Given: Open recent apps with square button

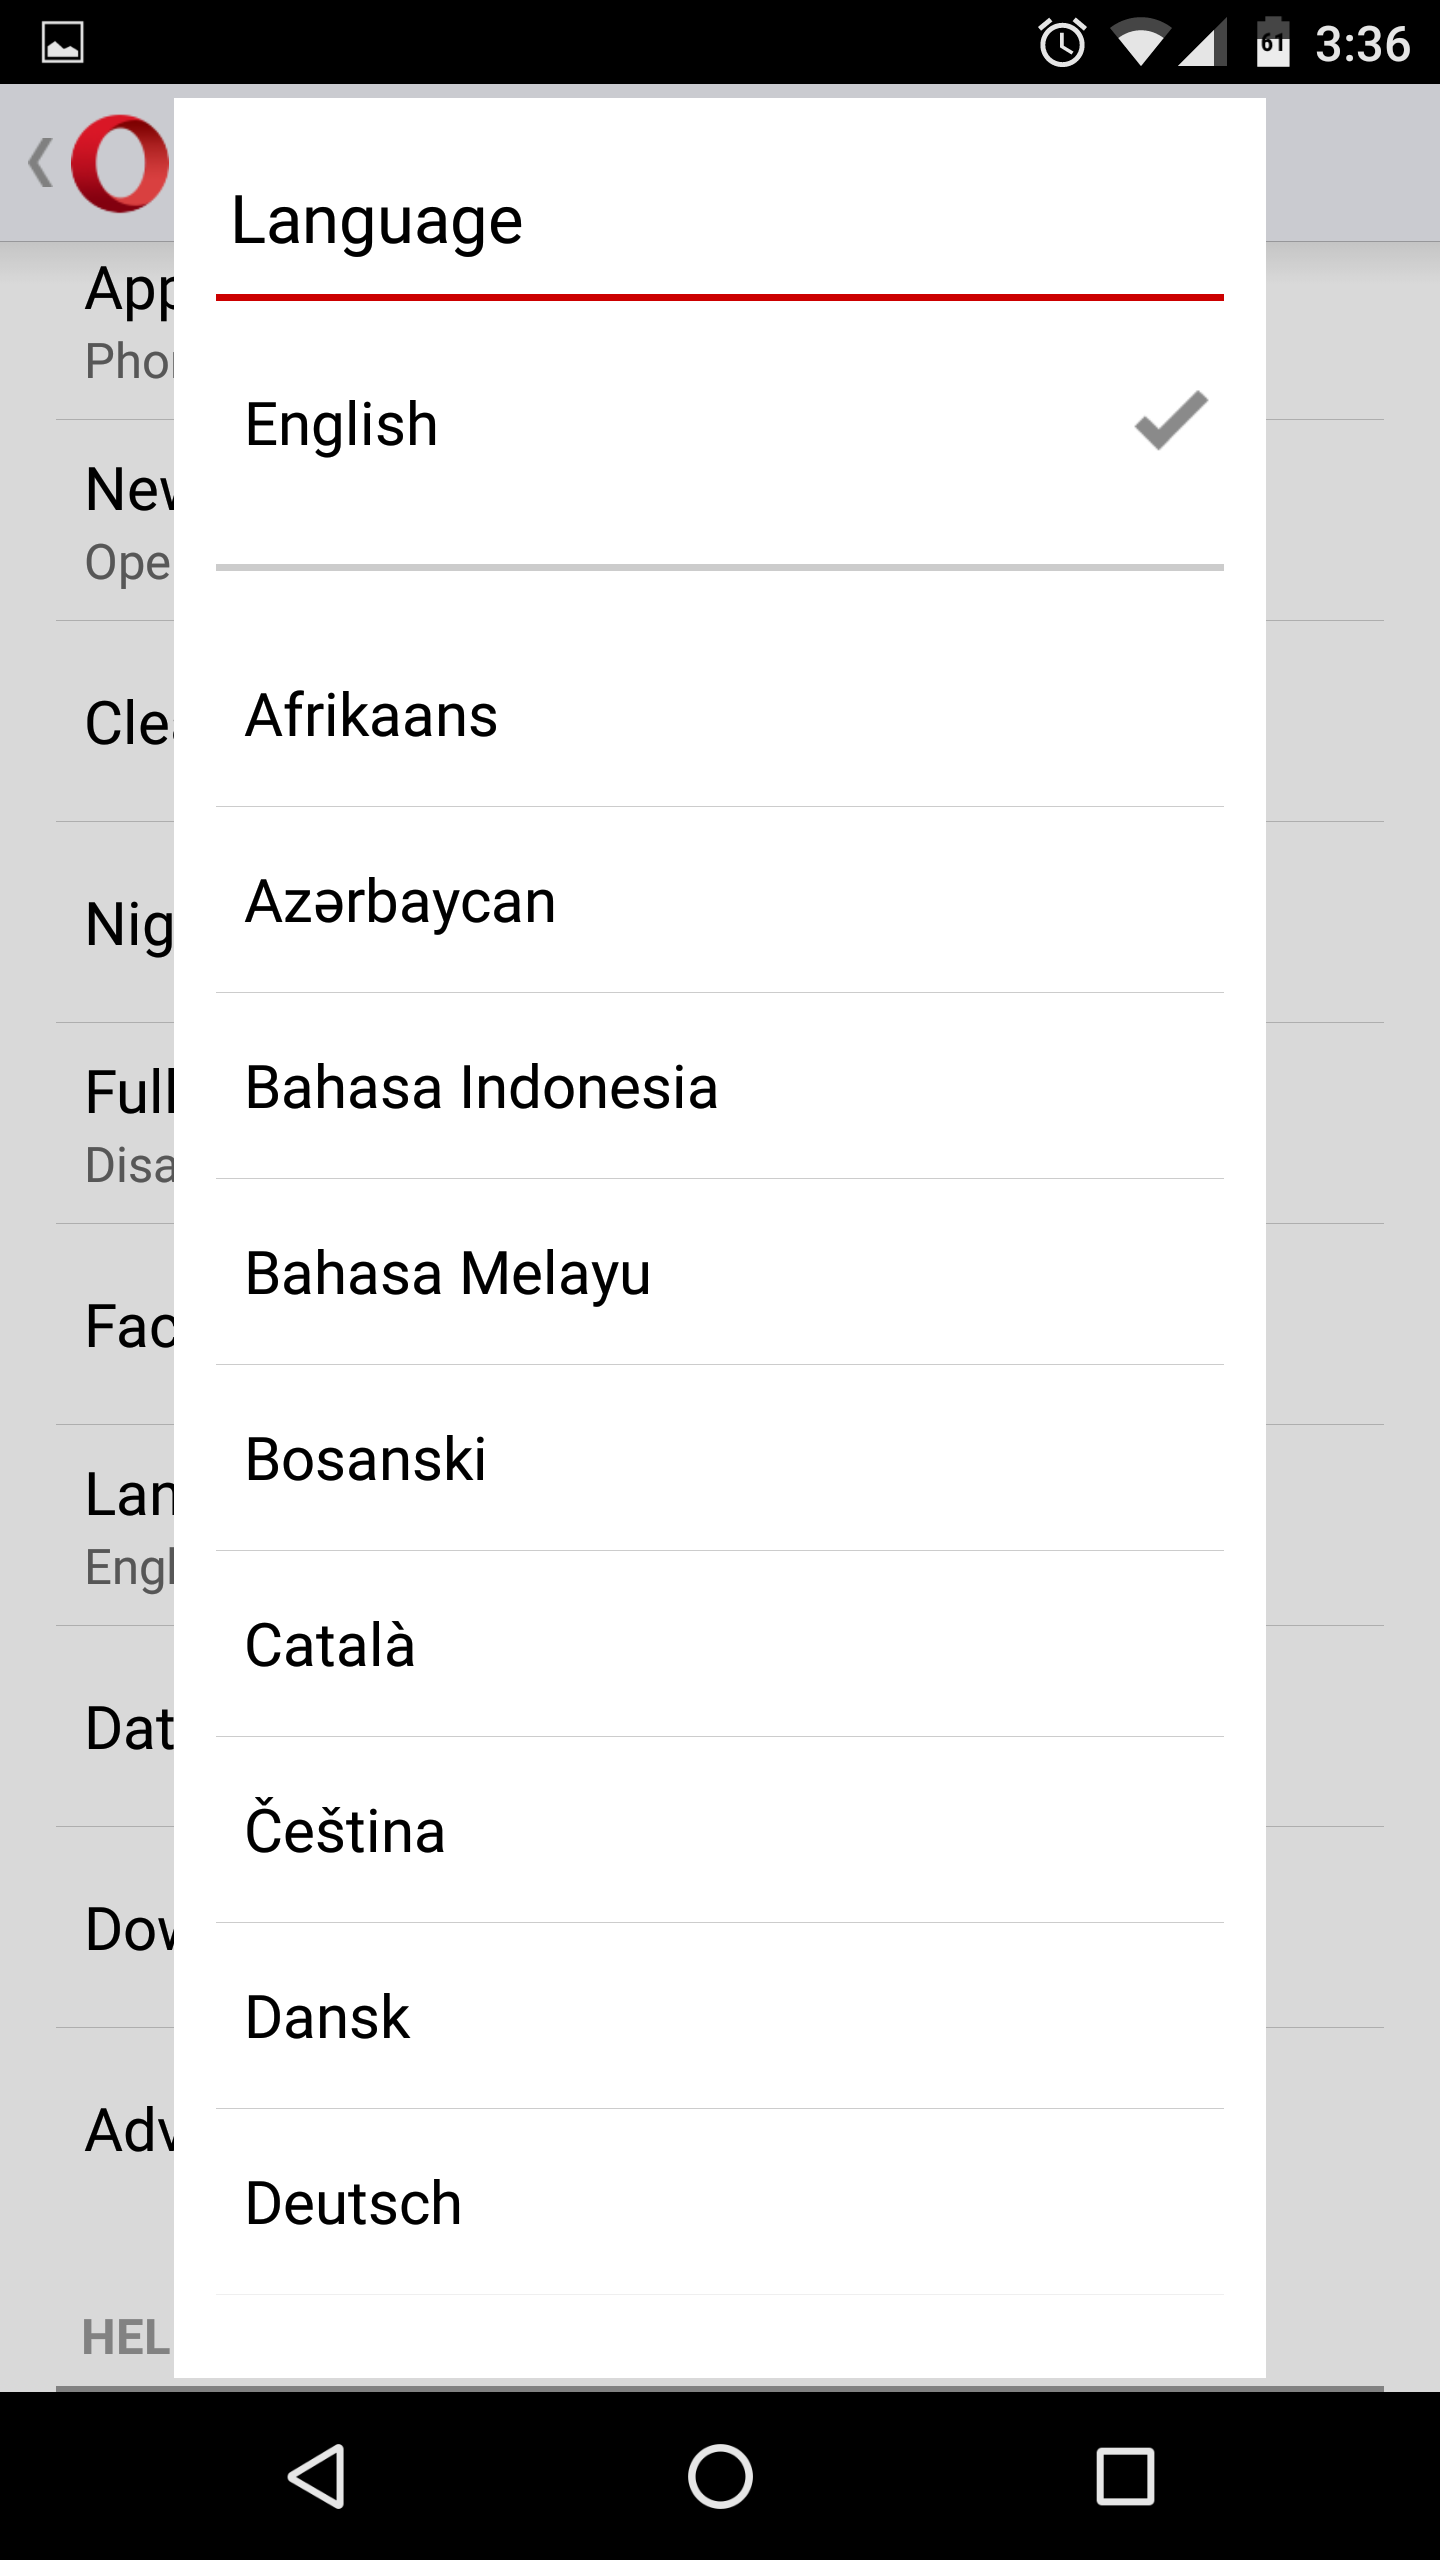Looking at the screenshot, I should point(1125,2476).
